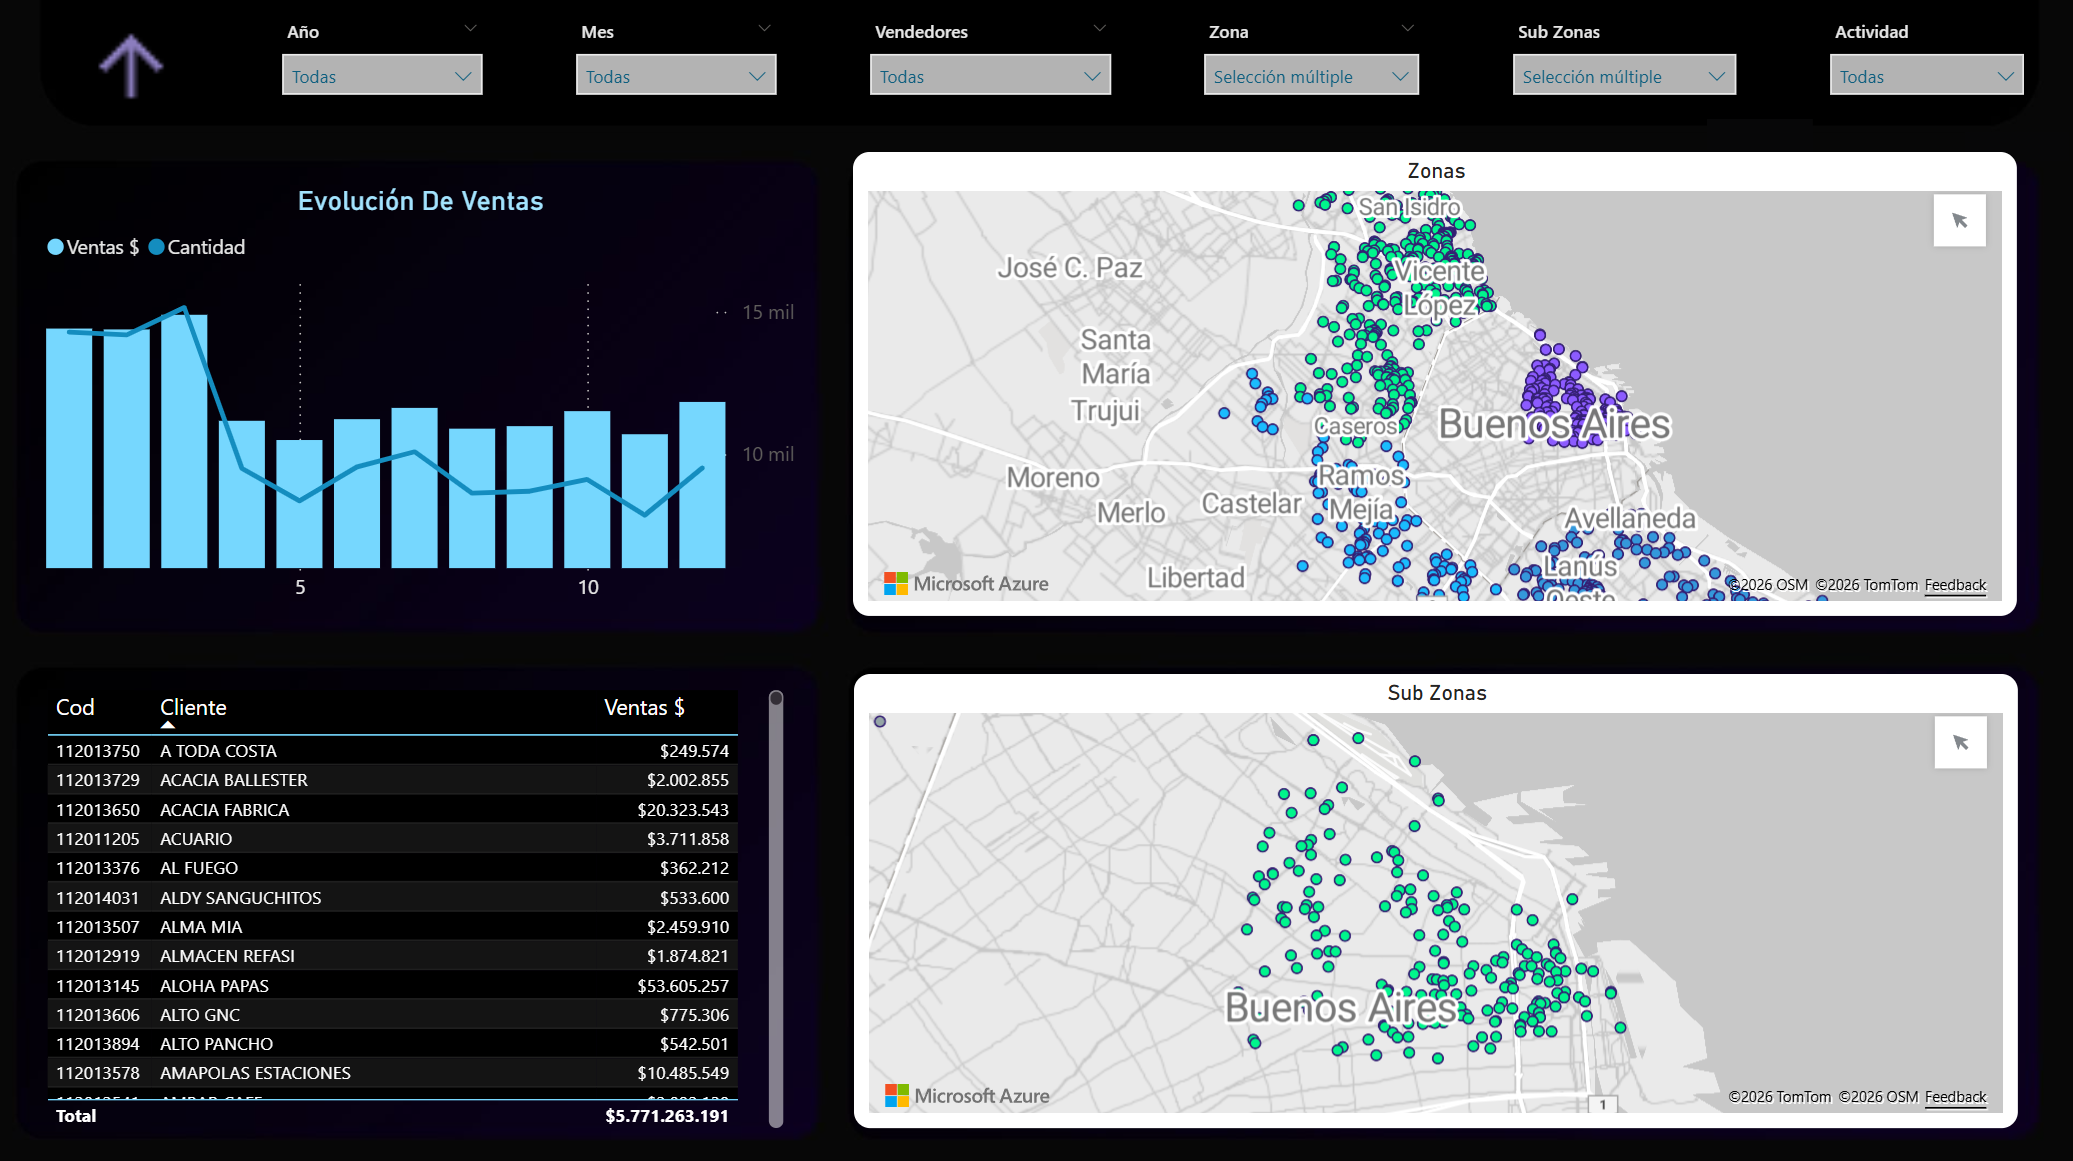Click the Buenos Aires label on Sub Zonas map
This screenshot has width=2073, height=1161.
1341,1007
